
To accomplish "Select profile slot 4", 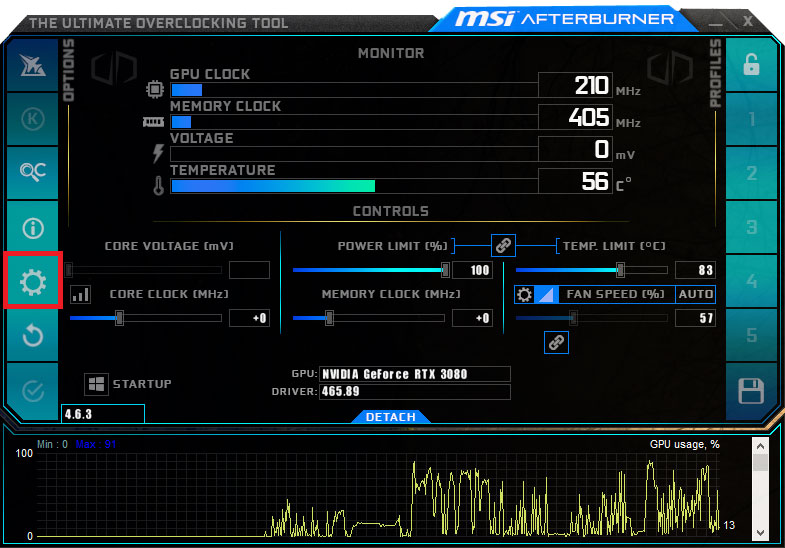I will tap(751, 282).
